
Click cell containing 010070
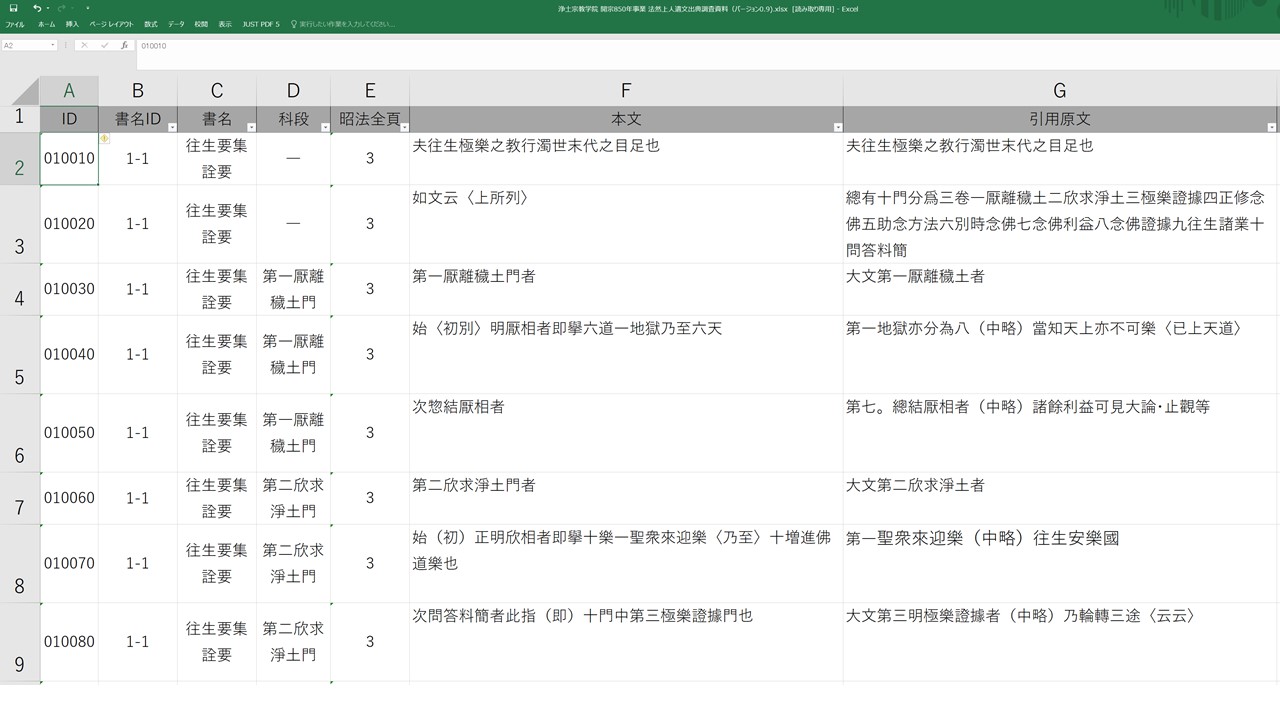(69, 564)
